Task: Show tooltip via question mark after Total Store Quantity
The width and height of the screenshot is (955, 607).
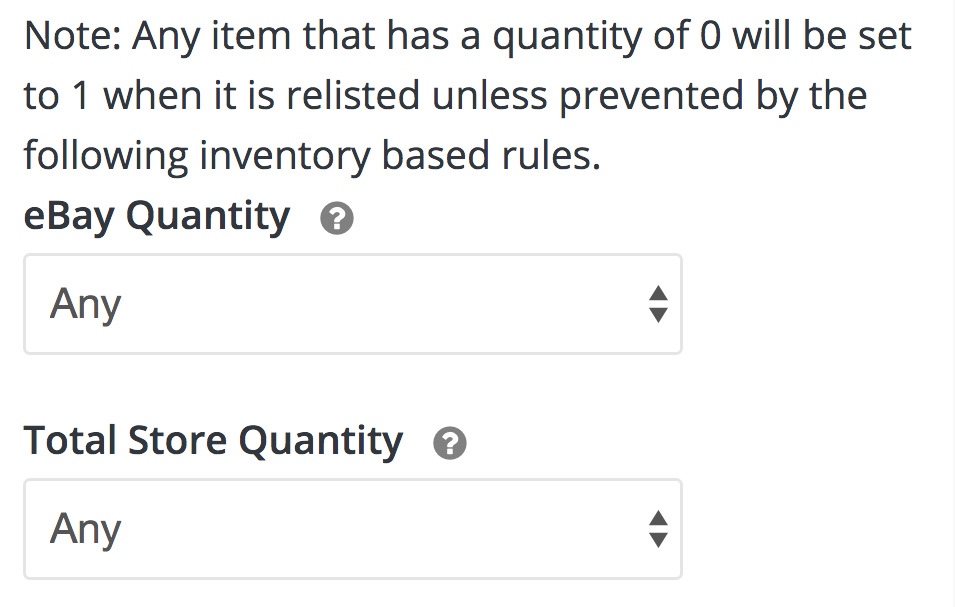Action: [x=449, y=443]
